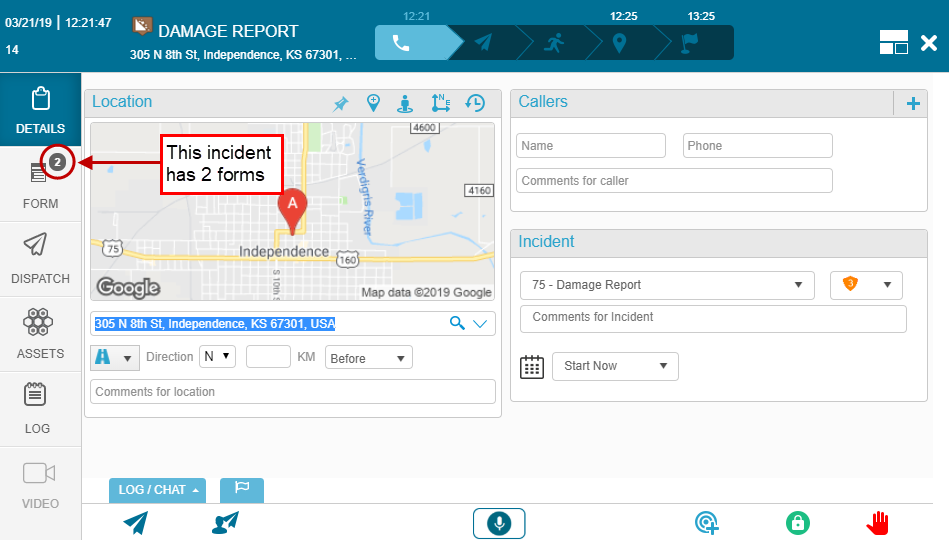Click the map-pin on-scene stage in timeline
Viewport: 949px width, 540px height.
tap(619, 42)
